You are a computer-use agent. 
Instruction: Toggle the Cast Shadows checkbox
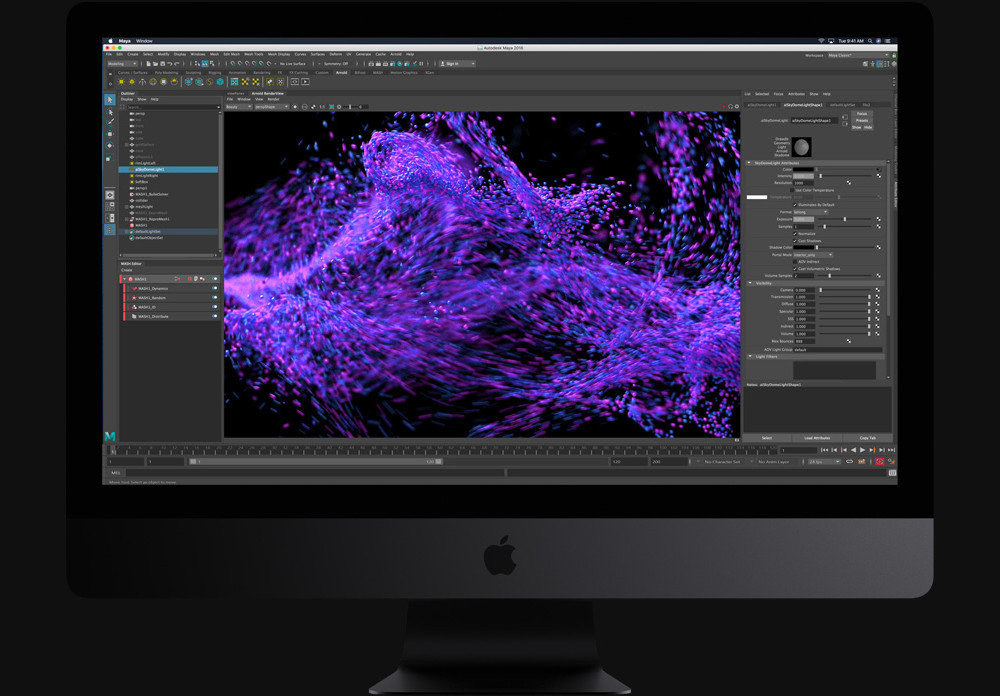tap(795, 240)
